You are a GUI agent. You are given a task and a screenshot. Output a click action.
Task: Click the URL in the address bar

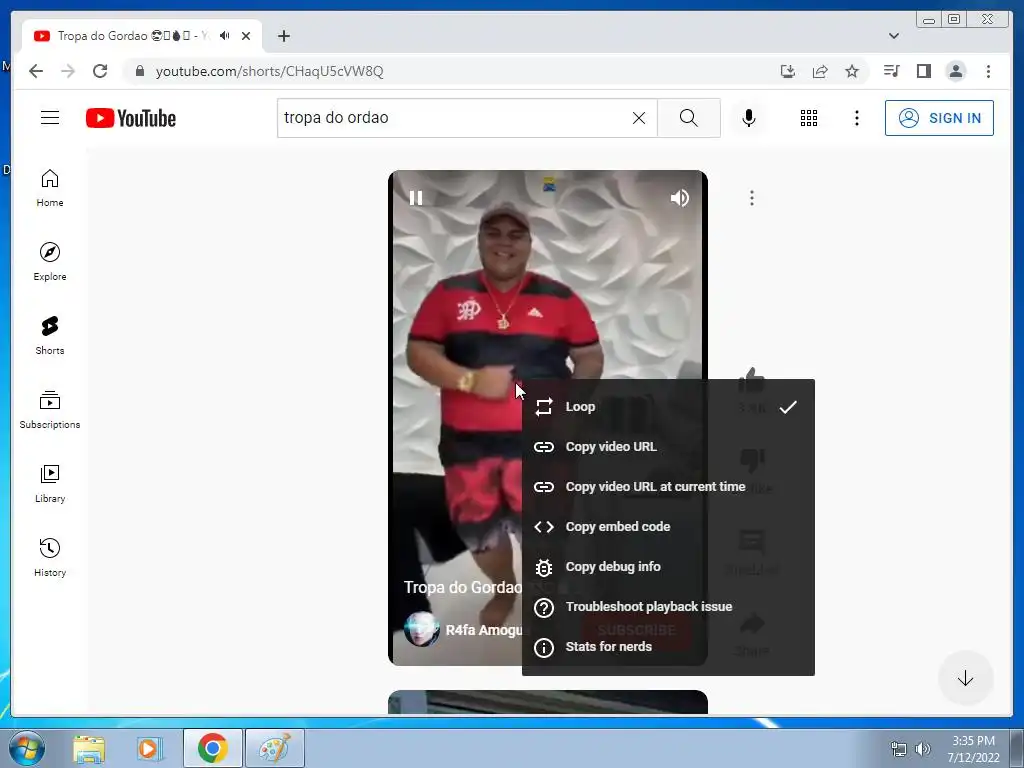pyautogui.click(x=269, y=71)
